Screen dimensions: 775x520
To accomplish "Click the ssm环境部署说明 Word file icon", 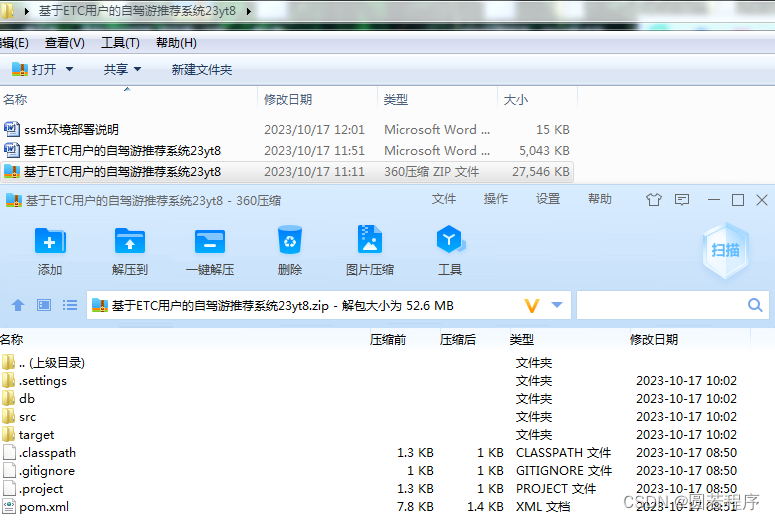I will [x=12, y=129].
